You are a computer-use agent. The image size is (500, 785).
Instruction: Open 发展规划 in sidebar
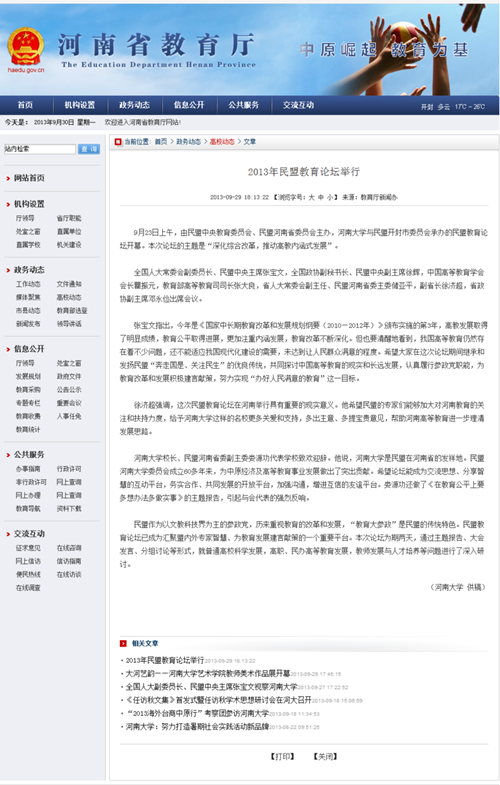click(x=28, y=376)
